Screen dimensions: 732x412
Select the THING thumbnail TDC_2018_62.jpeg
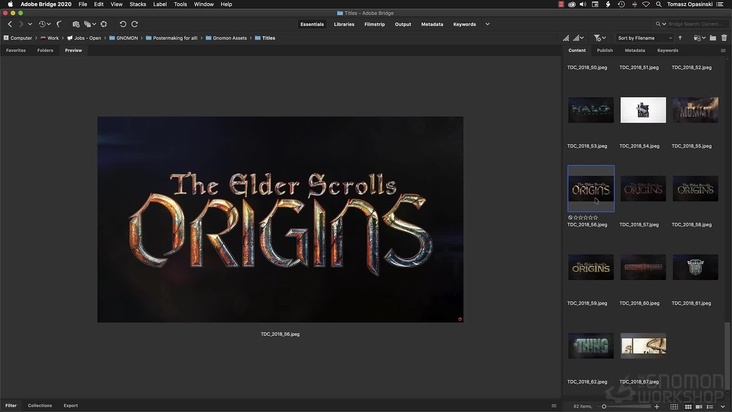point(591,346)
